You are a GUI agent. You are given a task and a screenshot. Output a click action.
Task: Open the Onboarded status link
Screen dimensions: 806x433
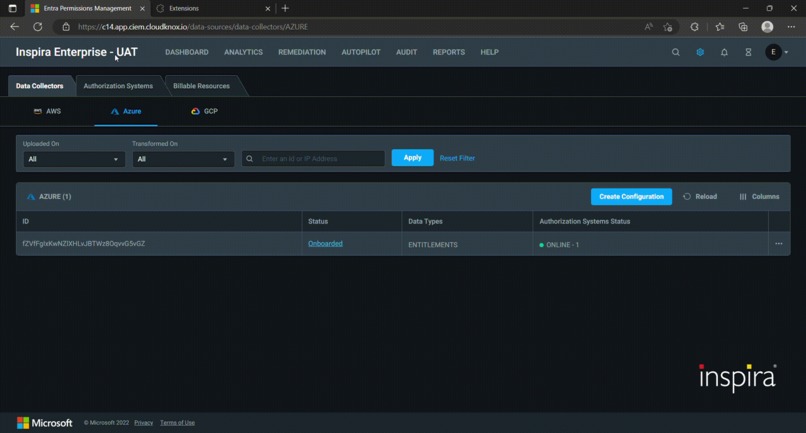325,244
